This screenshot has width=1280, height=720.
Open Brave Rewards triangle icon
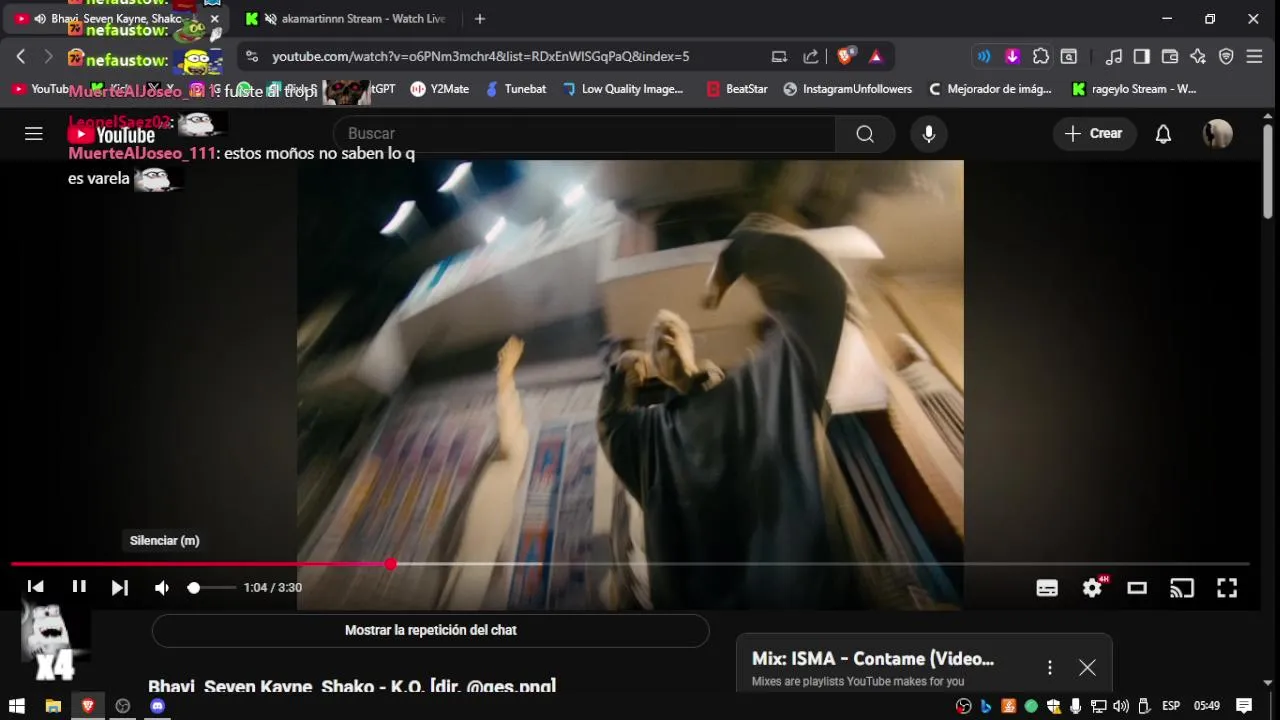[x=876, y=57]
